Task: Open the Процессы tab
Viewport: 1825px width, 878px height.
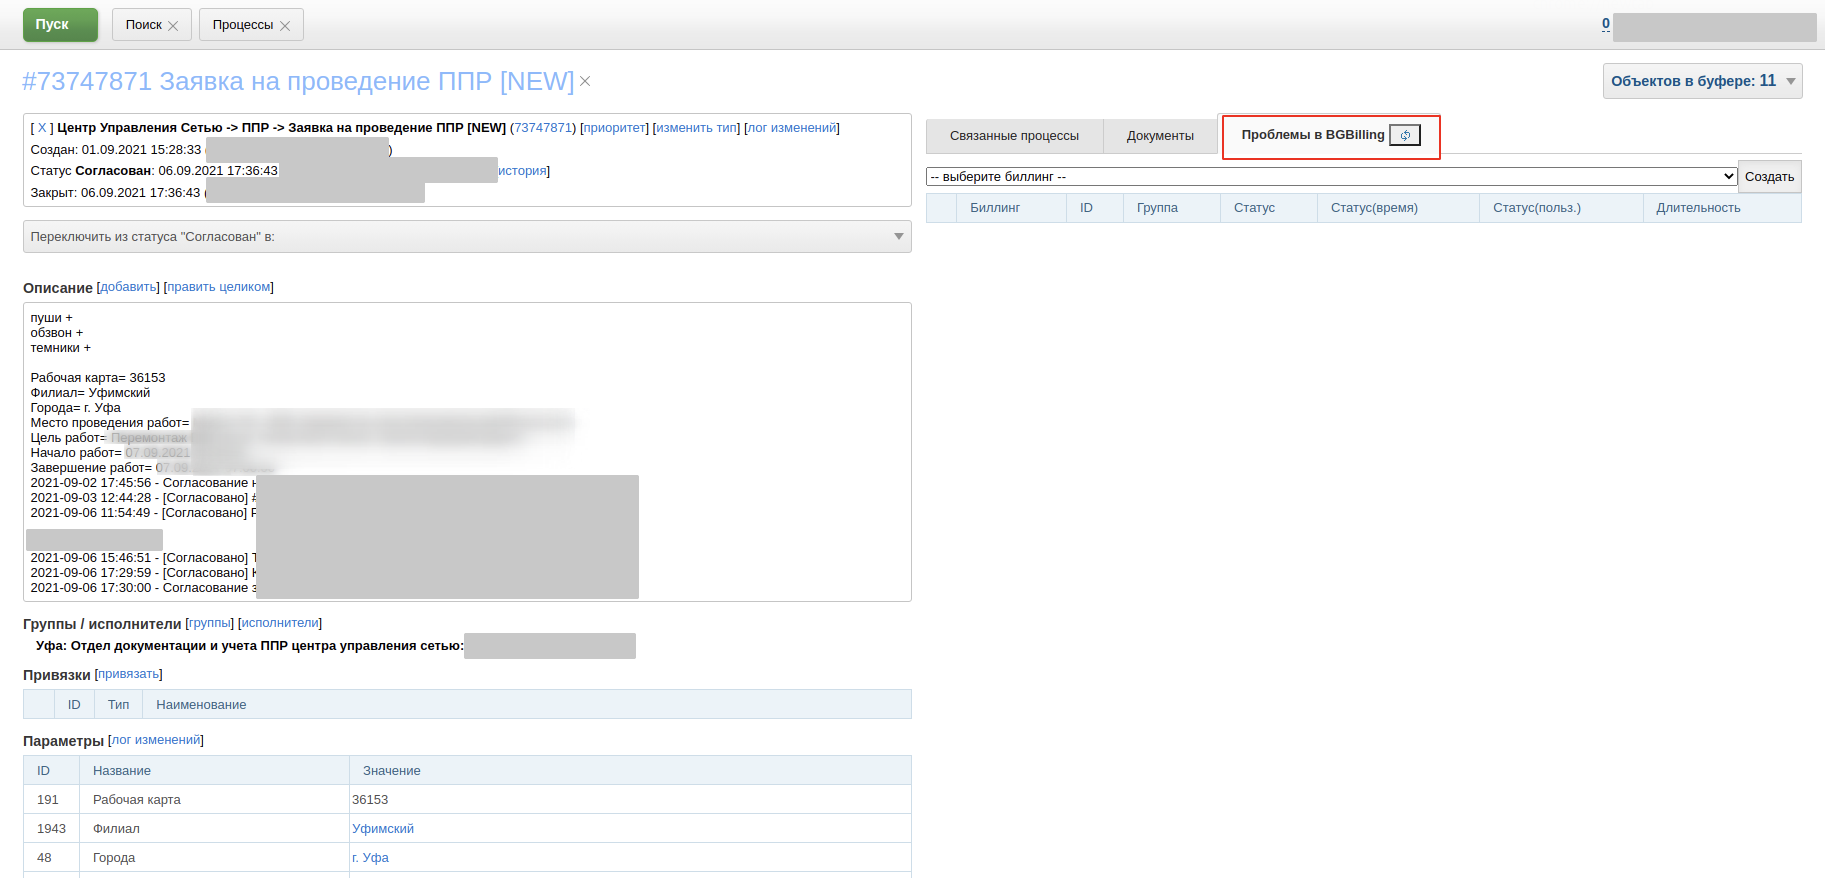Action: point(243,25)
